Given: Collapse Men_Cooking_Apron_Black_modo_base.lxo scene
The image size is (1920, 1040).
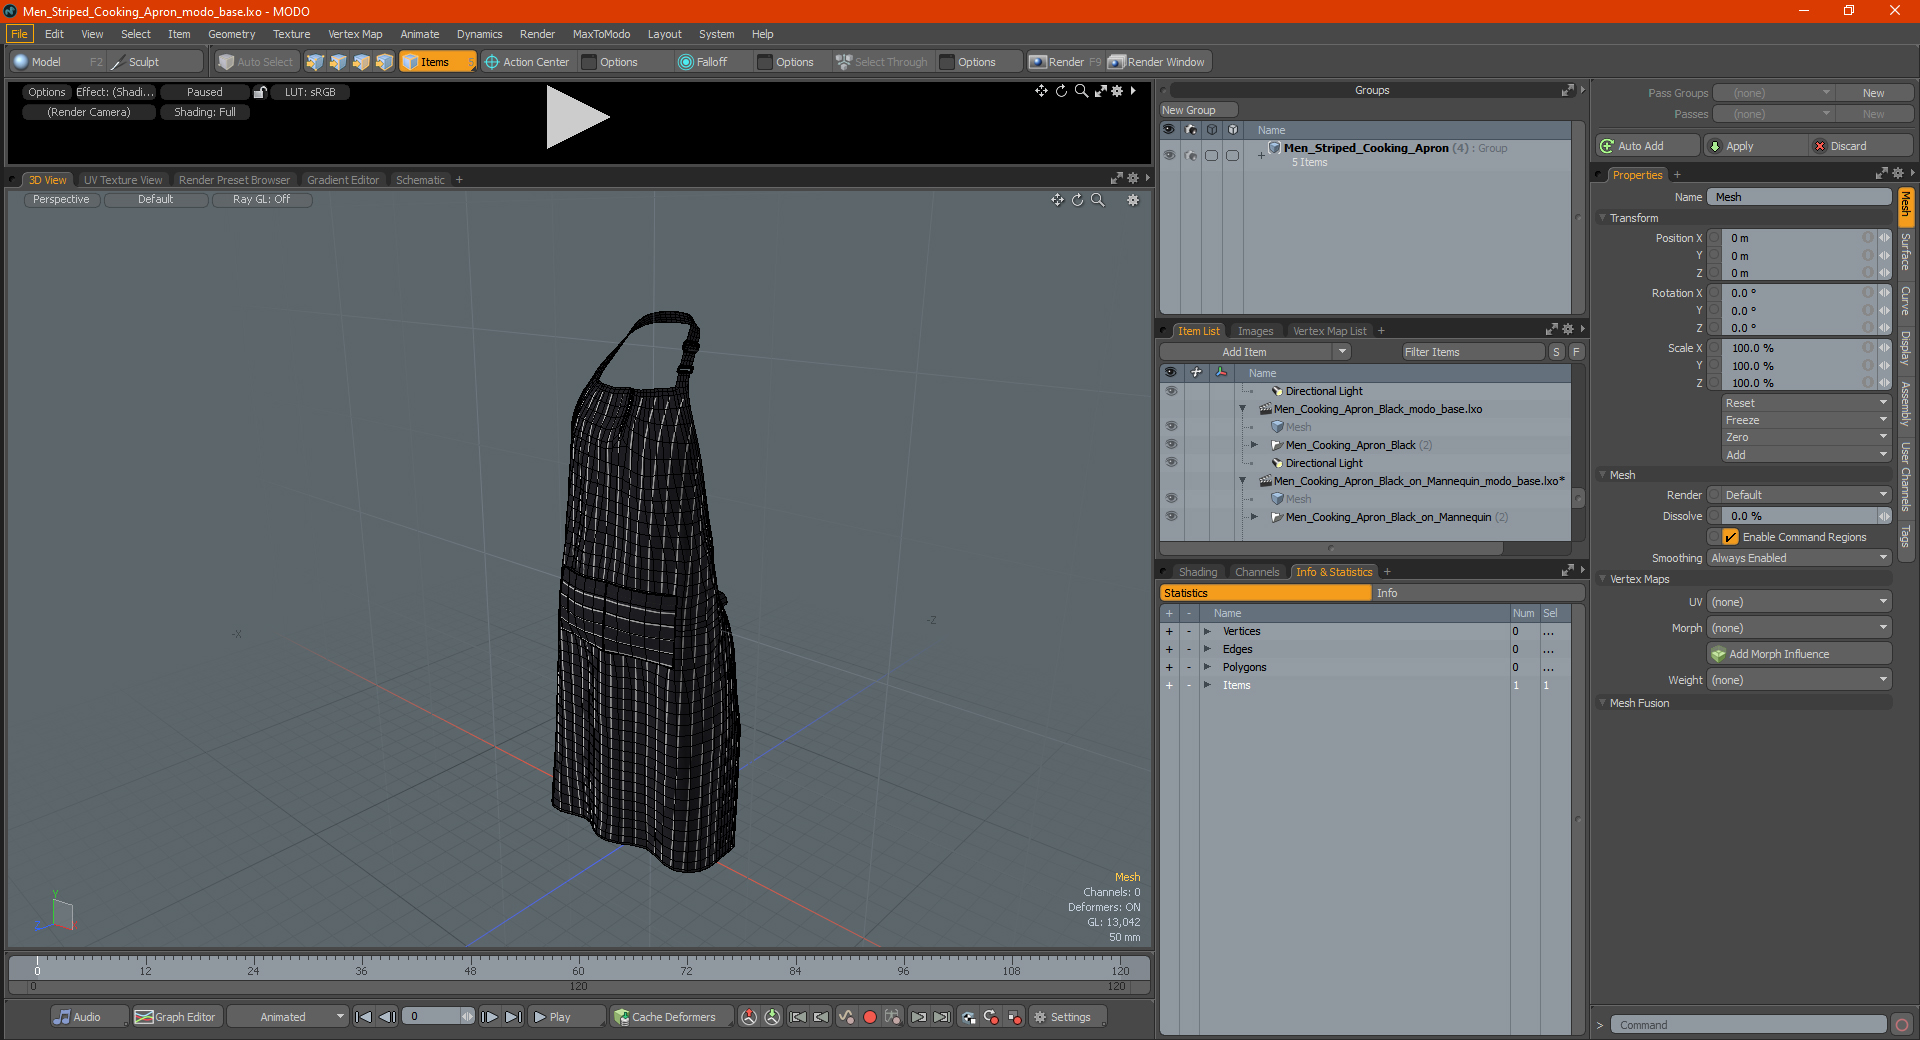Looking at the screenshot, I should tap(1243, 409).
